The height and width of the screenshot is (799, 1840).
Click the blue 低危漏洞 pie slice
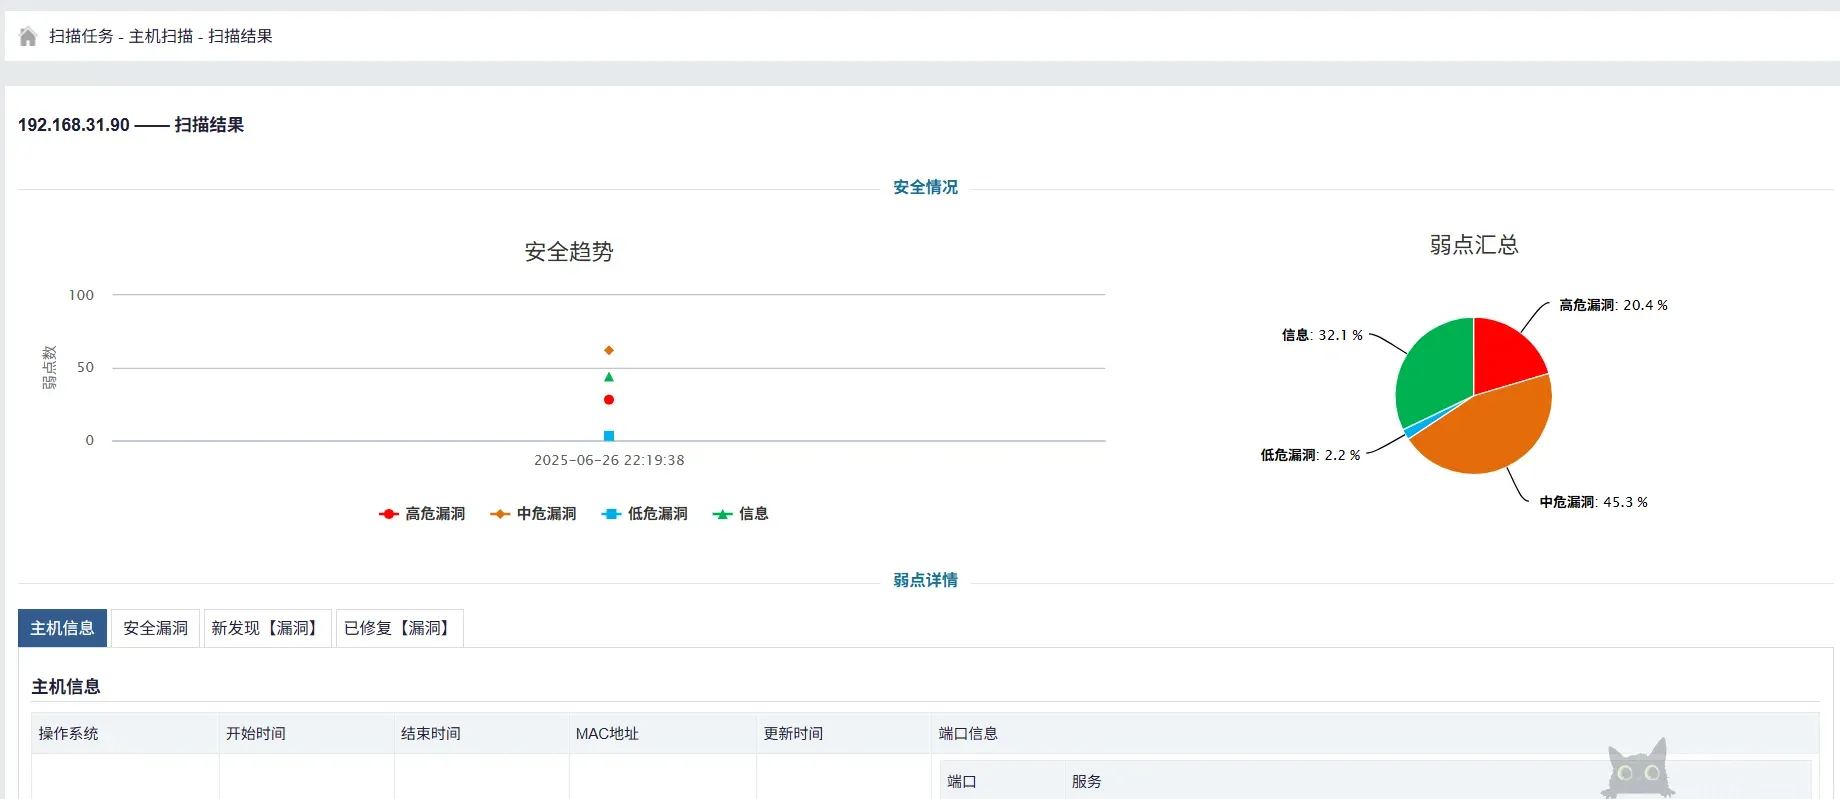coord(1411,432)
